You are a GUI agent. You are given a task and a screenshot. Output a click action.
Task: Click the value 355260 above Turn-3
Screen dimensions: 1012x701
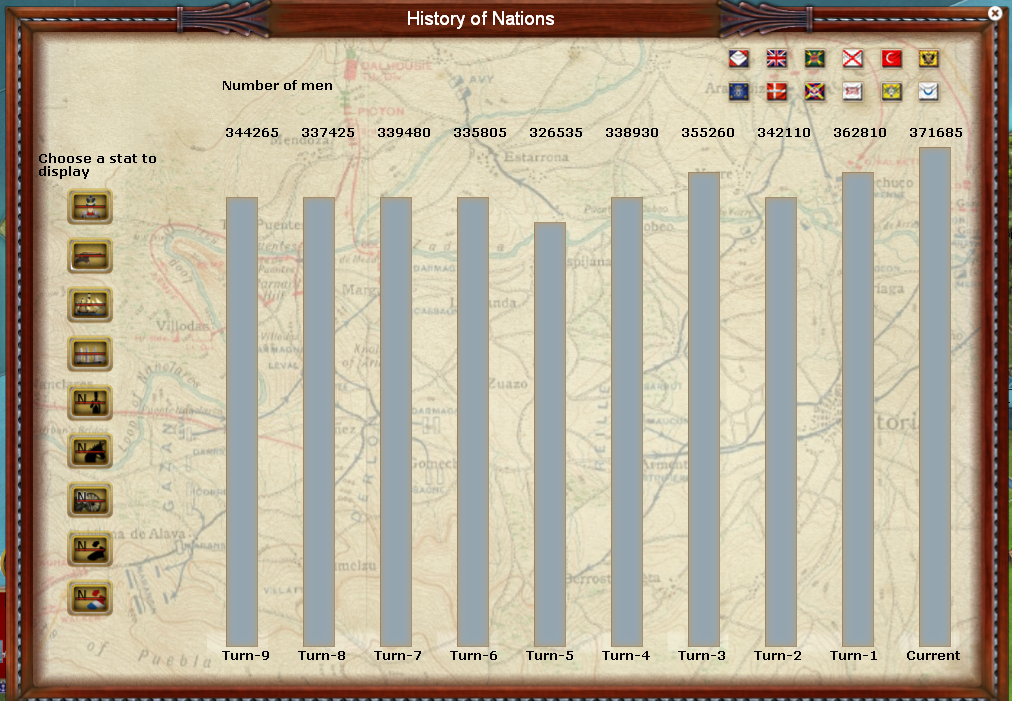point(708,133)
